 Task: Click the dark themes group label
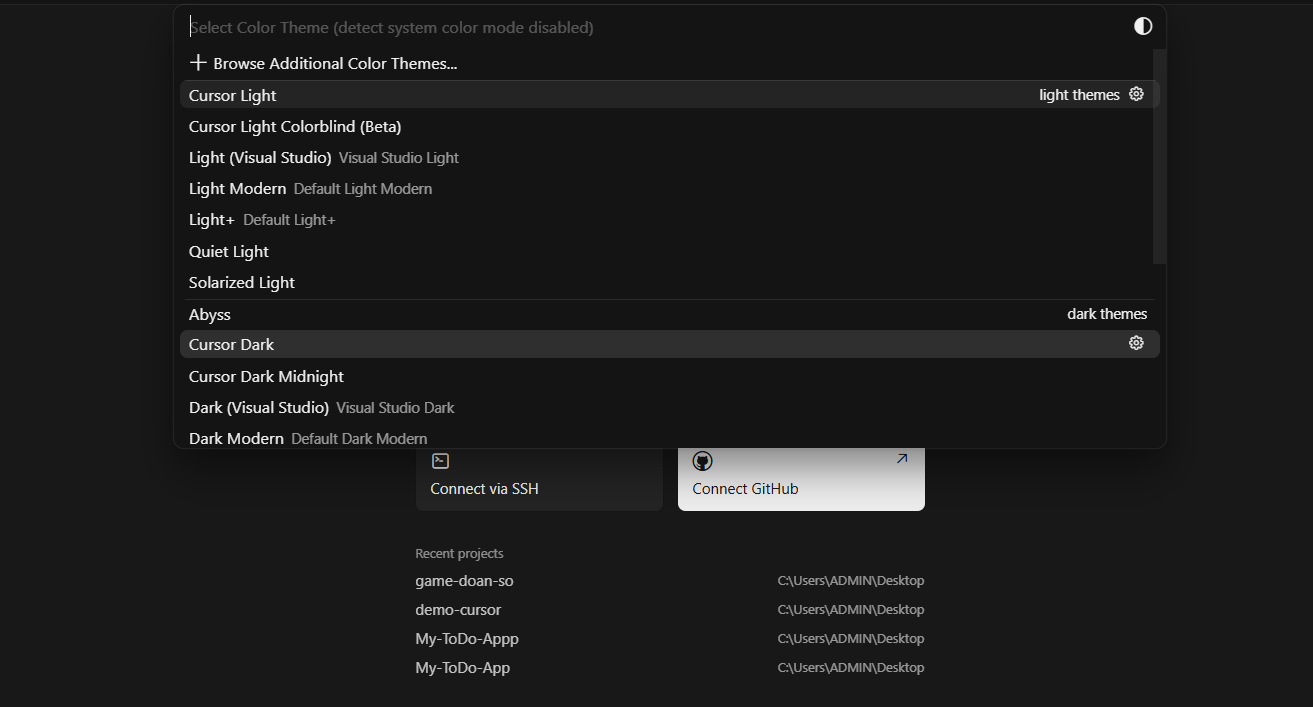(x=1107, y=314)
